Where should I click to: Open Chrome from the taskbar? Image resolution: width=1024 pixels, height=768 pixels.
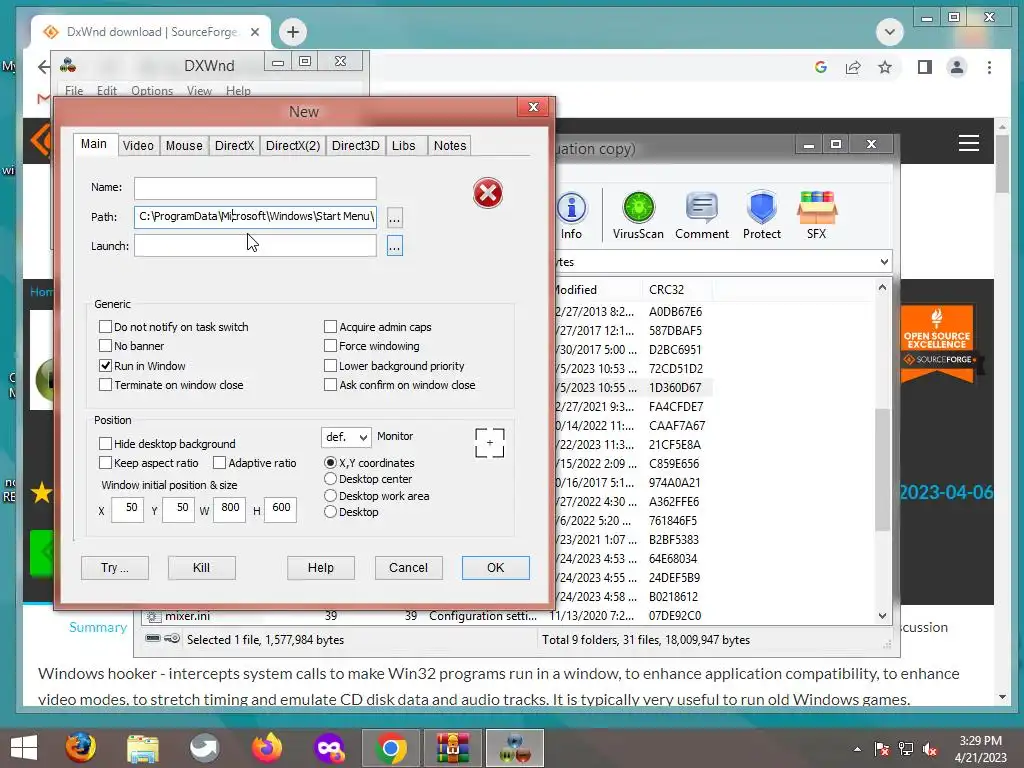click(x=391, y=748)
